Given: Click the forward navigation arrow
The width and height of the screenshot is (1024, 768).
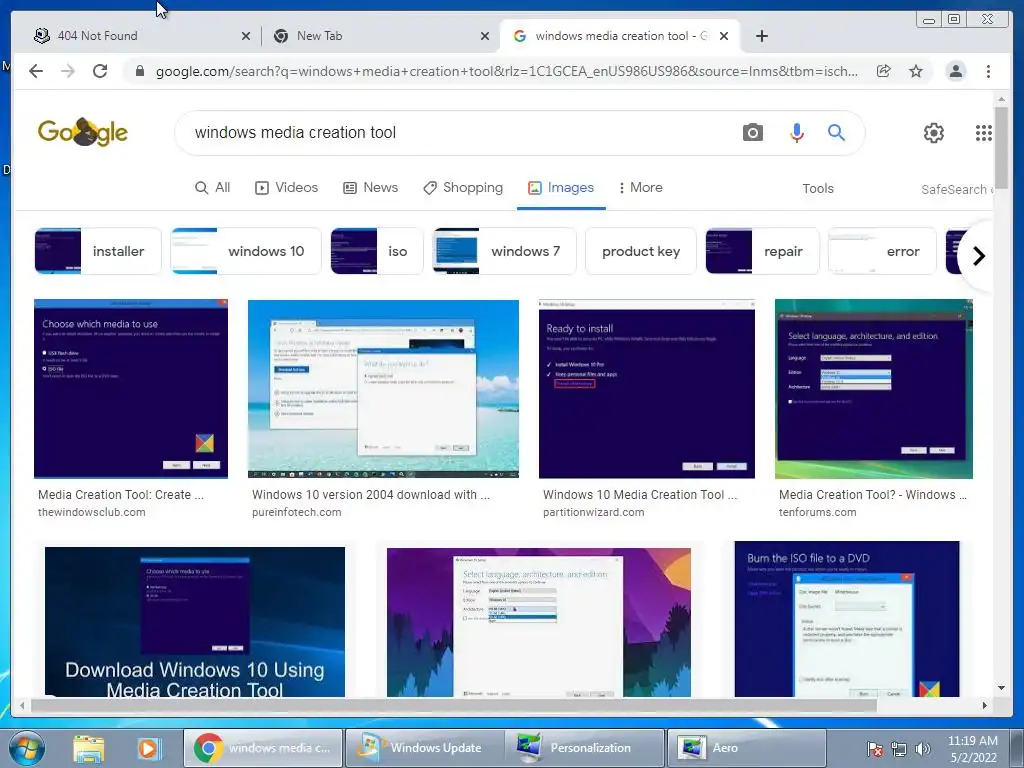Looking at the screenshot, I should (68, 71).
